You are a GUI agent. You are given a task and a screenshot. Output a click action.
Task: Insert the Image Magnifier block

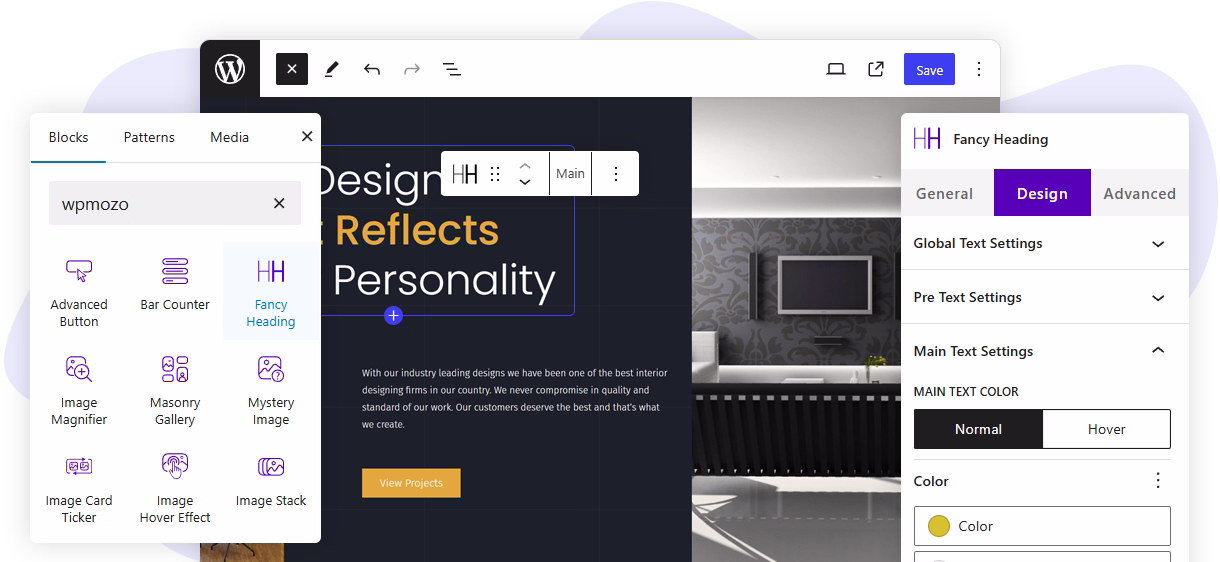coord(79,390)
